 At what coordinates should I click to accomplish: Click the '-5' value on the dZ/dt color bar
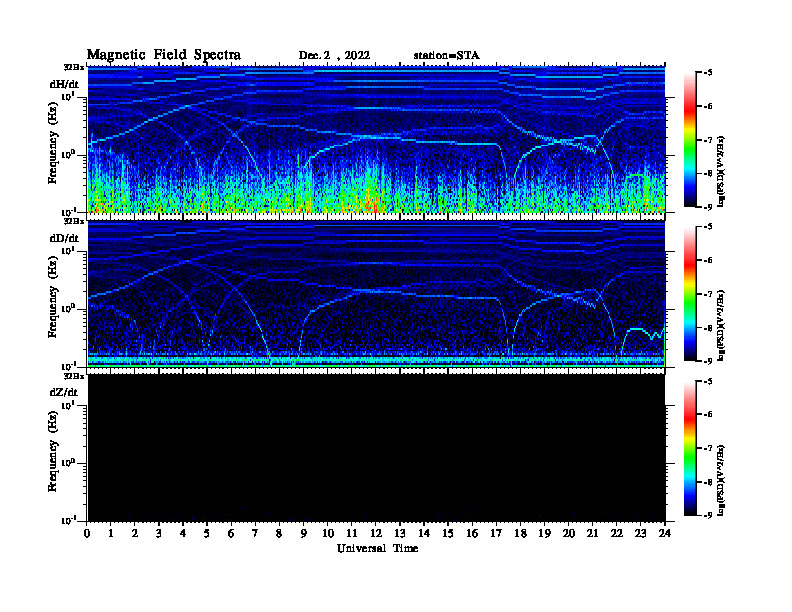[x=708, y=381]
